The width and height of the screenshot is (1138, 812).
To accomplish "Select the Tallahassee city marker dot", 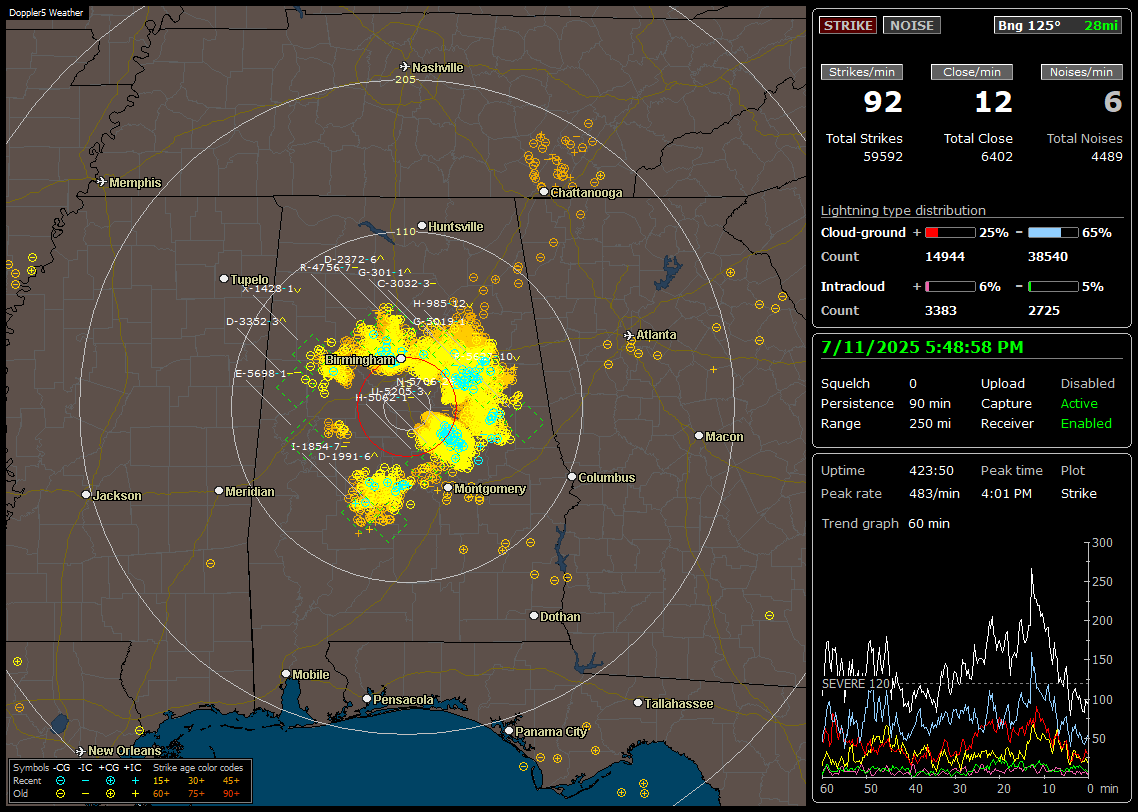I will coord(638,702).
